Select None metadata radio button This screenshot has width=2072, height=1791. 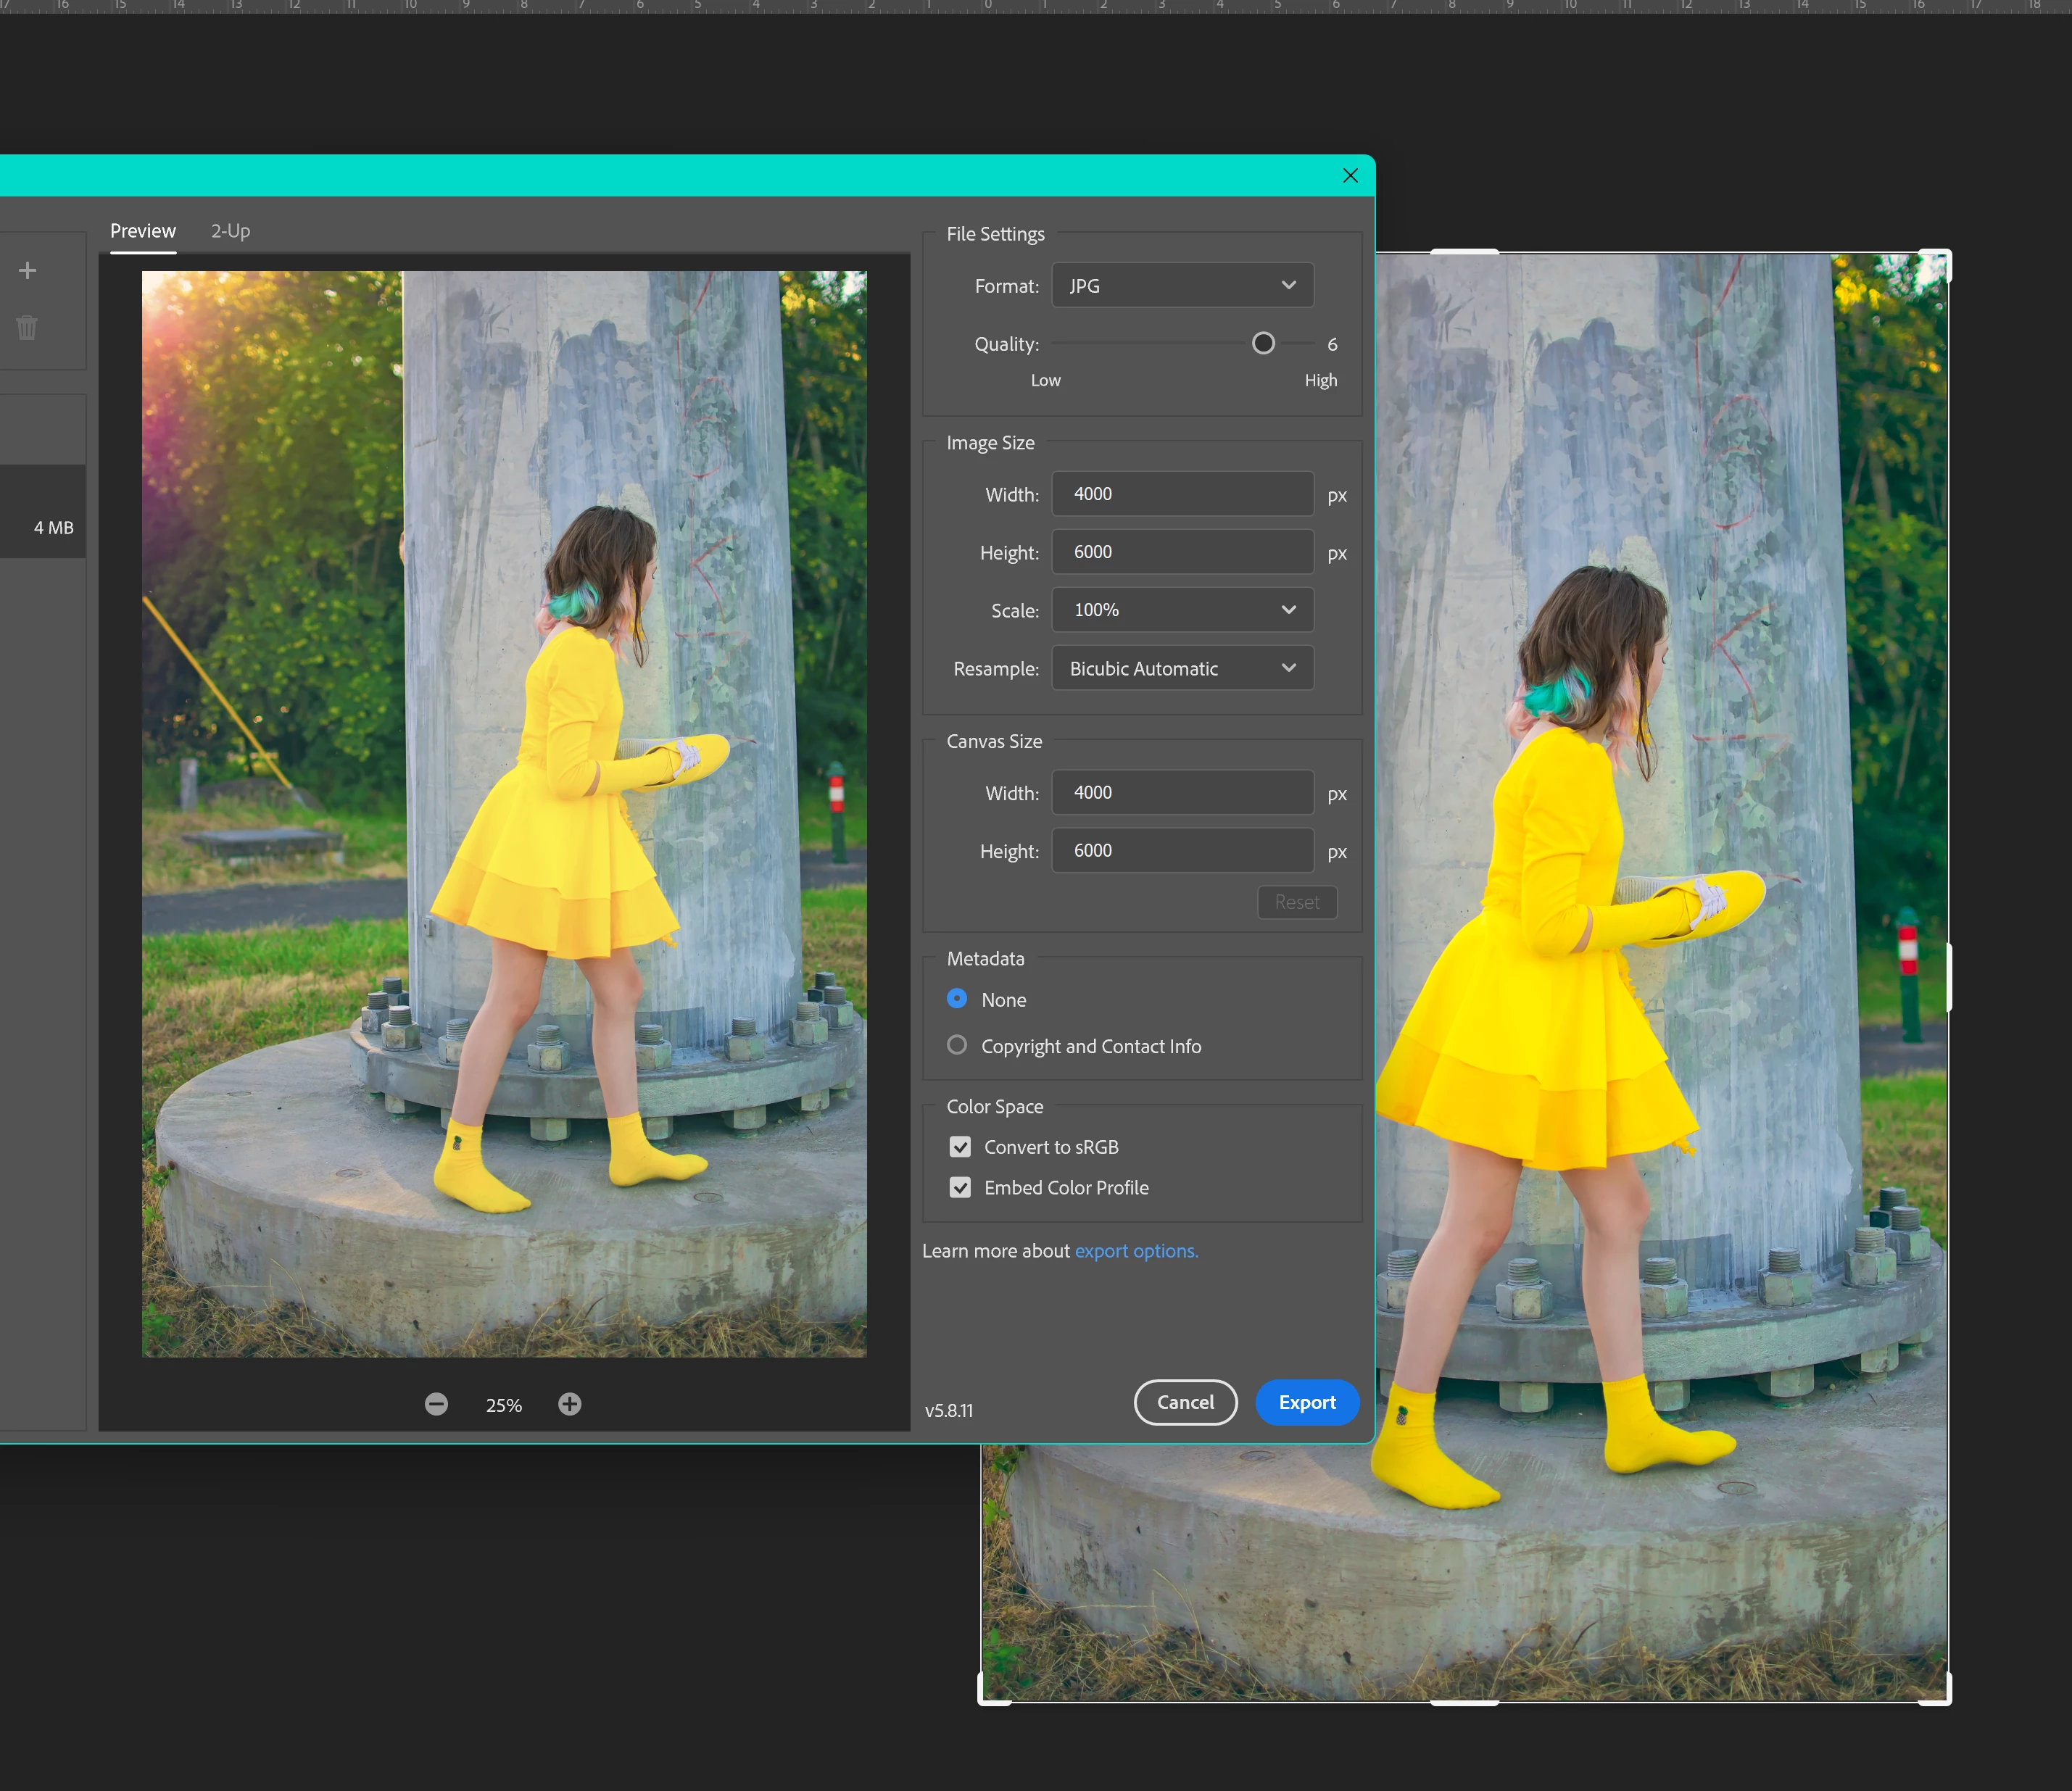tap(957, 999)
